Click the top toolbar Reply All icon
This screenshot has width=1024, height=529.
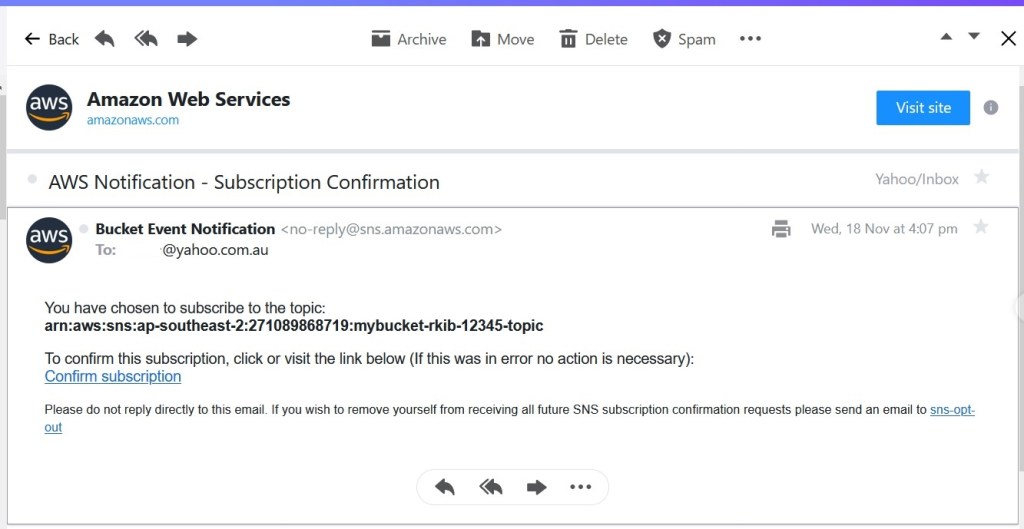tap(146, 39)
